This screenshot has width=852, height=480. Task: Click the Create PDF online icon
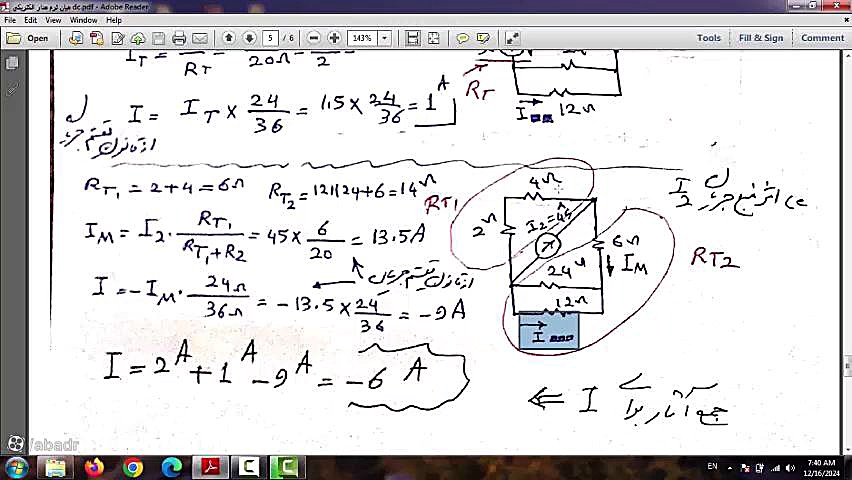click(97, 38)
